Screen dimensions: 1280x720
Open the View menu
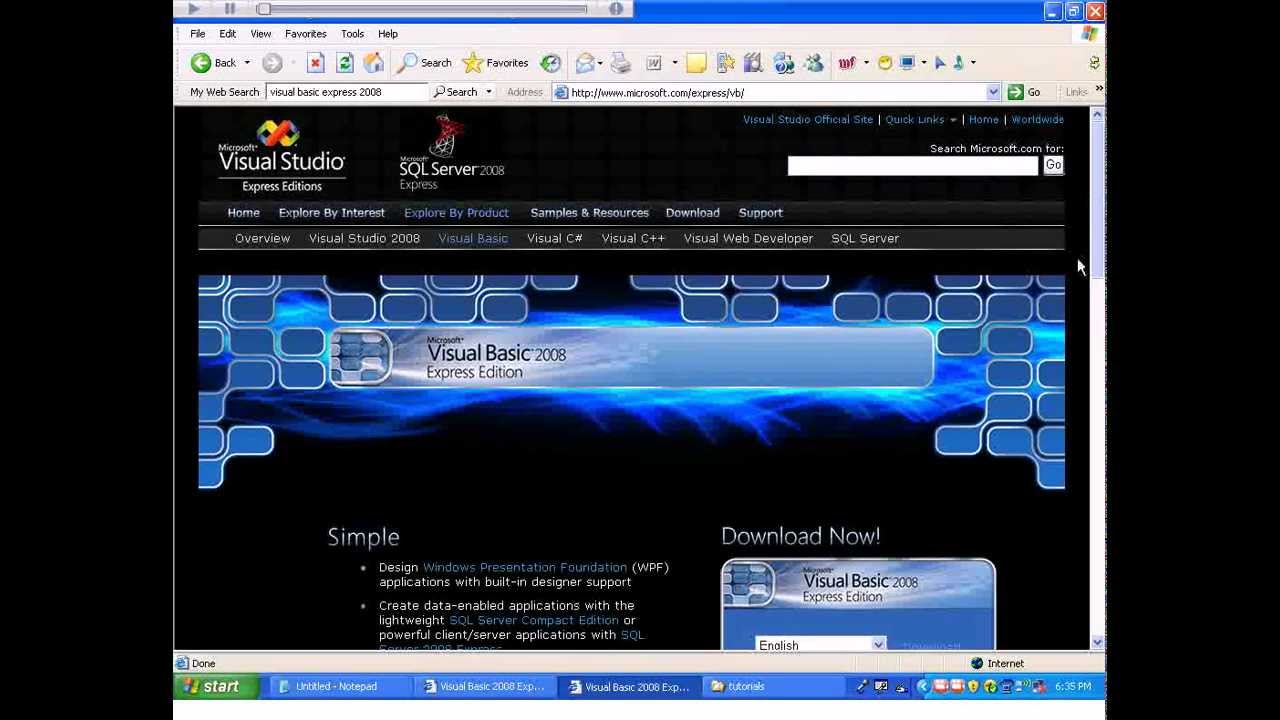tap(261, 34)
